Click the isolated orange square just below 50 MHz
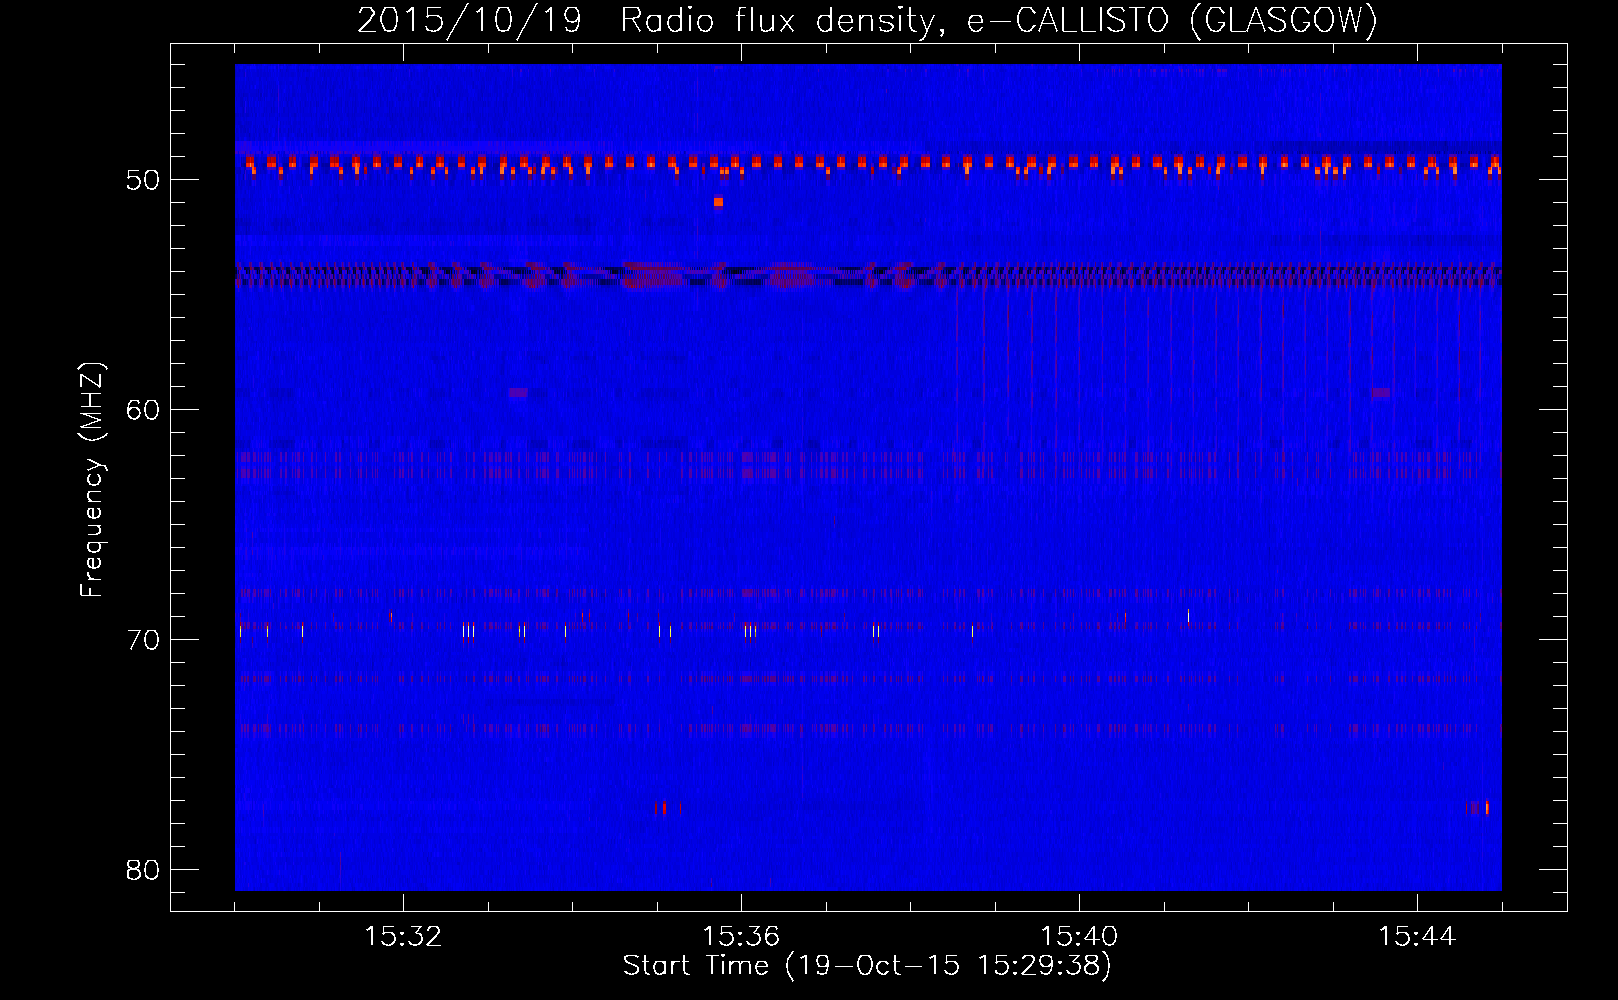Image resolution: width=1618 pixels, height=1000 pixels. point(718,202)
